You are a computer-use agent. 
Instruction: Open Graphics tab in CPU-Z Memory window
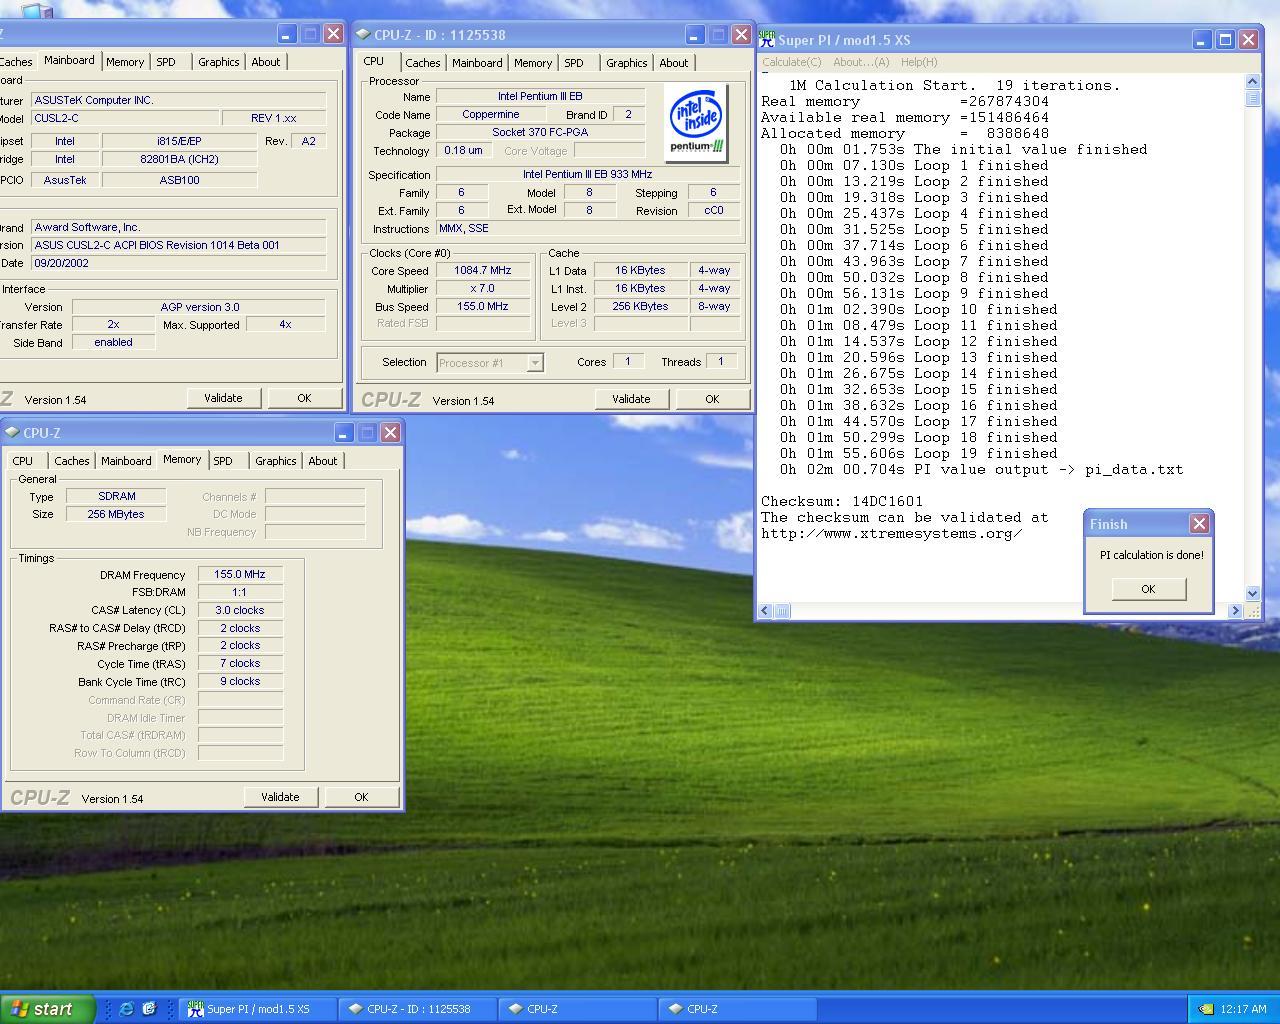pyautogui.click(x=276, y=461)
